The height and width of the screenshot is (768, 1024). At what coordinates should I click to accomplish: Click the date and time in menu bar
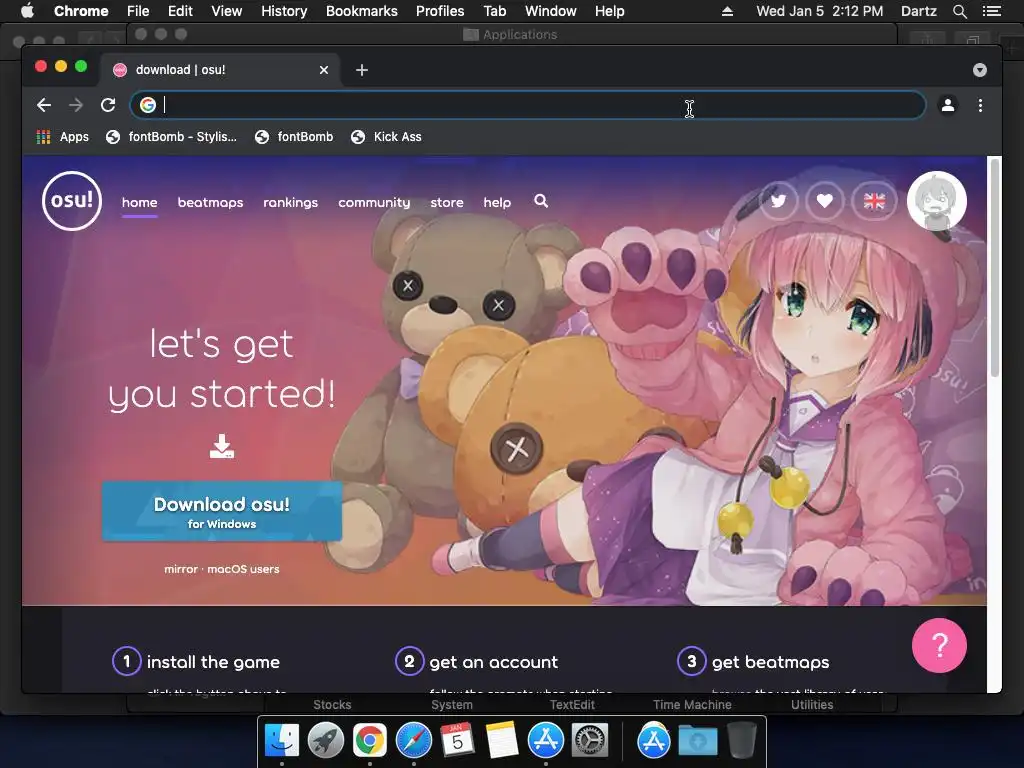(x=820, y=11)
